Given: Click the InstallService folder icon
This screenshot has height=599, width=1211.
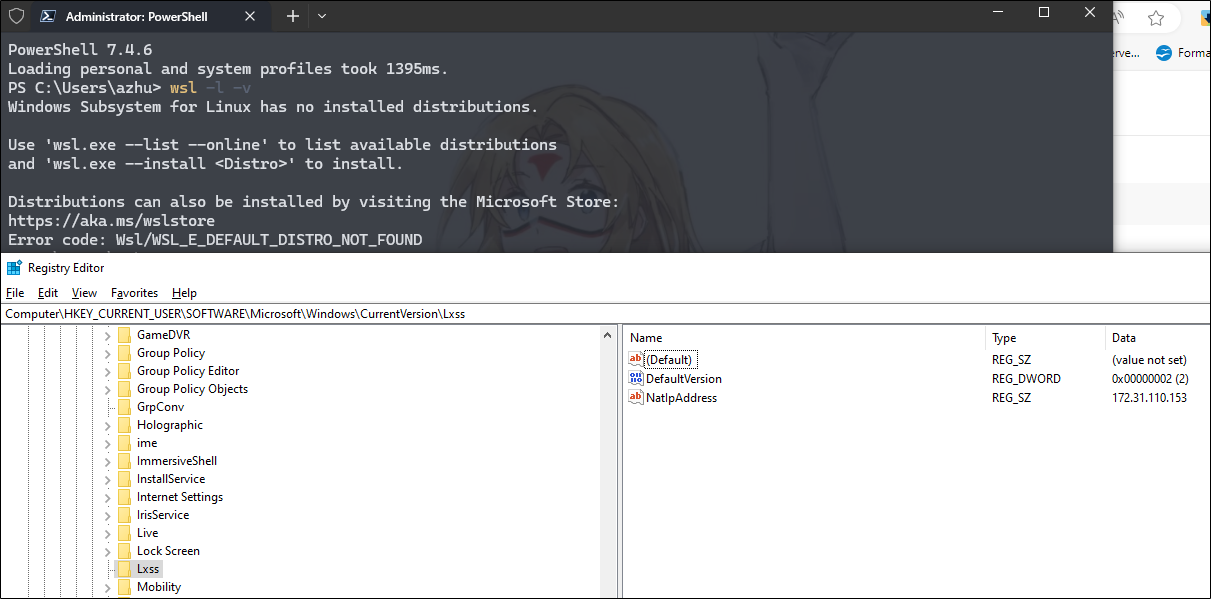Looking at the screenshot, I should click(x=124, y=479).
